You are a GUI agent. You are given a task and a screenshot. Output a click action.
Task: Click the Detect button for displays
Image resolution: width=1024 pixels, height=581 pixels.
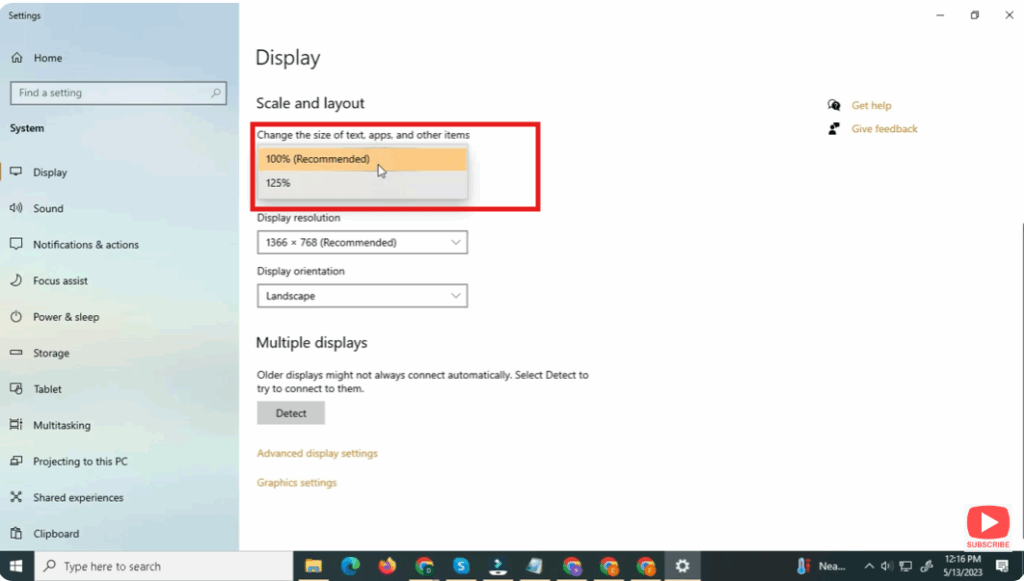click(291, 412)
